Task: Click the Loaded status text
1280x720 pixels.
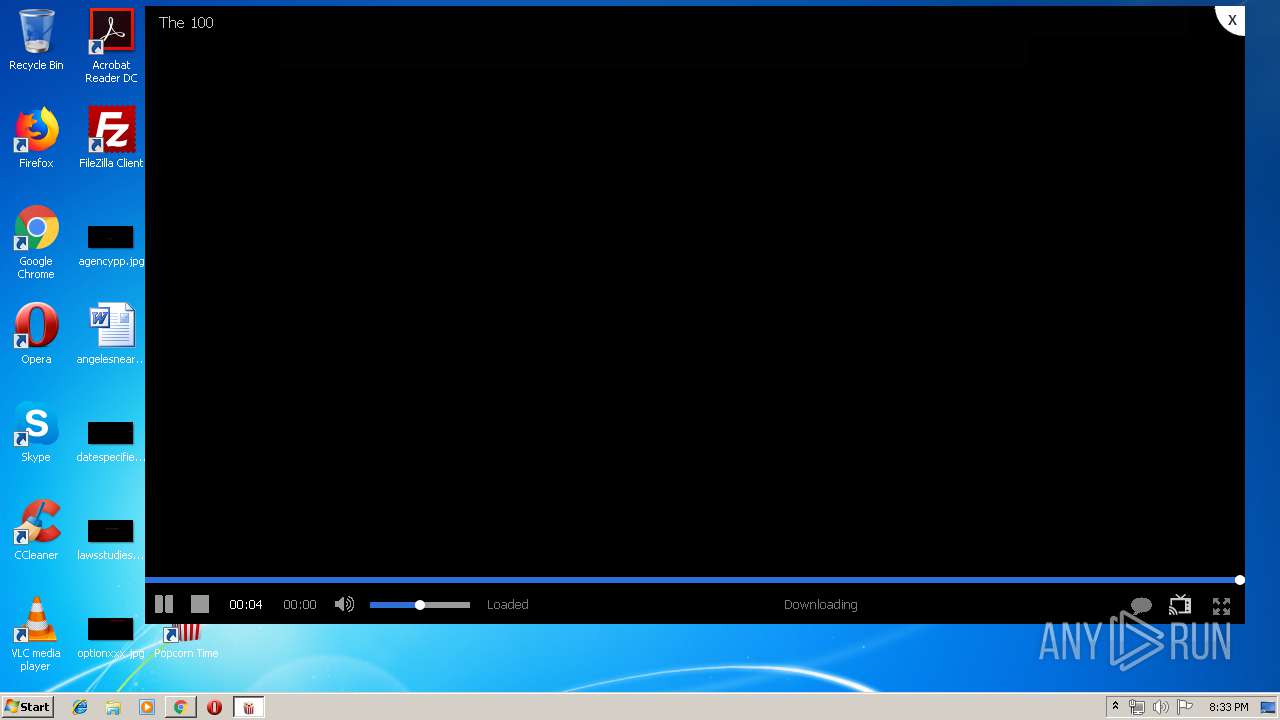Action: [508, 604]
